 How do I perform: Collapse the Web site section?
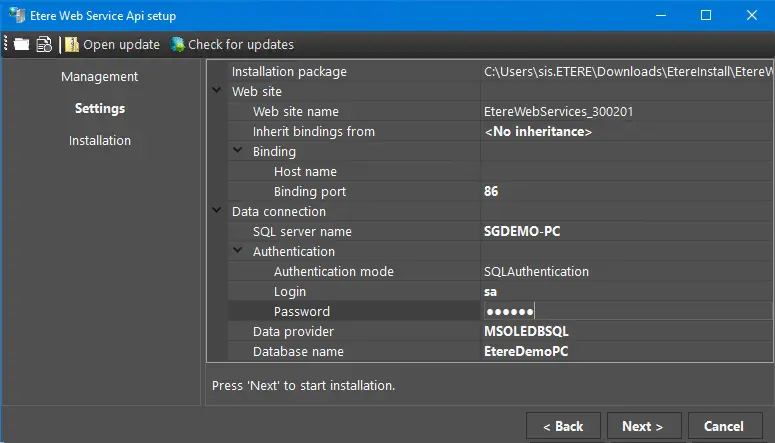218,91
